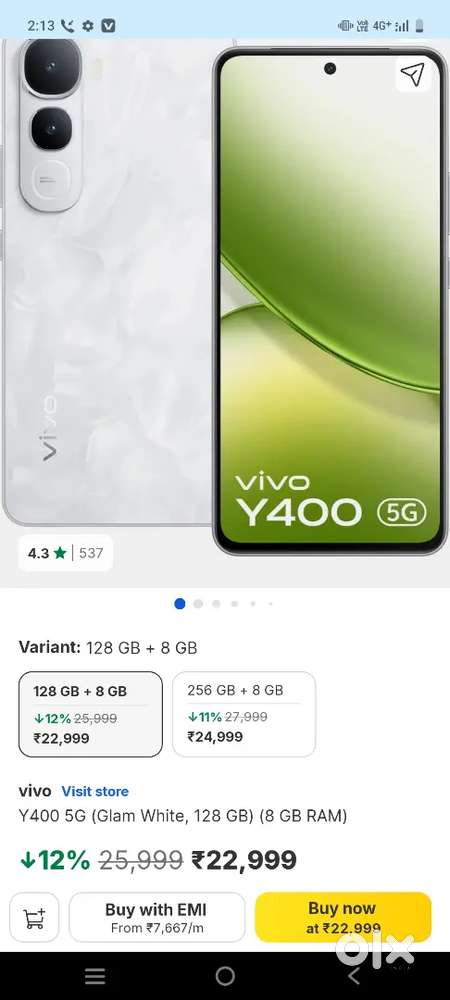Open the Visit store link
This screenshot has width=450, height=1000.
pyautogui.click(x=95, y=791)
